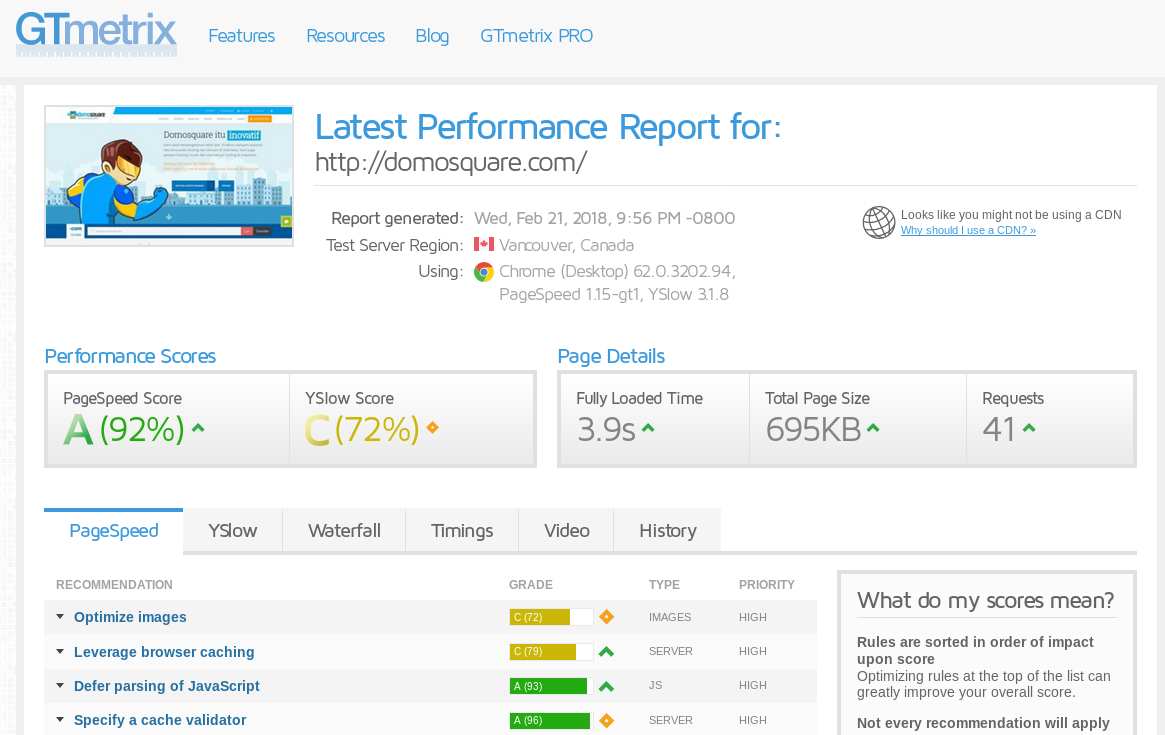Image resolution: width=1165 pixels, height=735 pixels.
Task: Click the green arrow in Defer parsing row
Action: click(606, 687)
